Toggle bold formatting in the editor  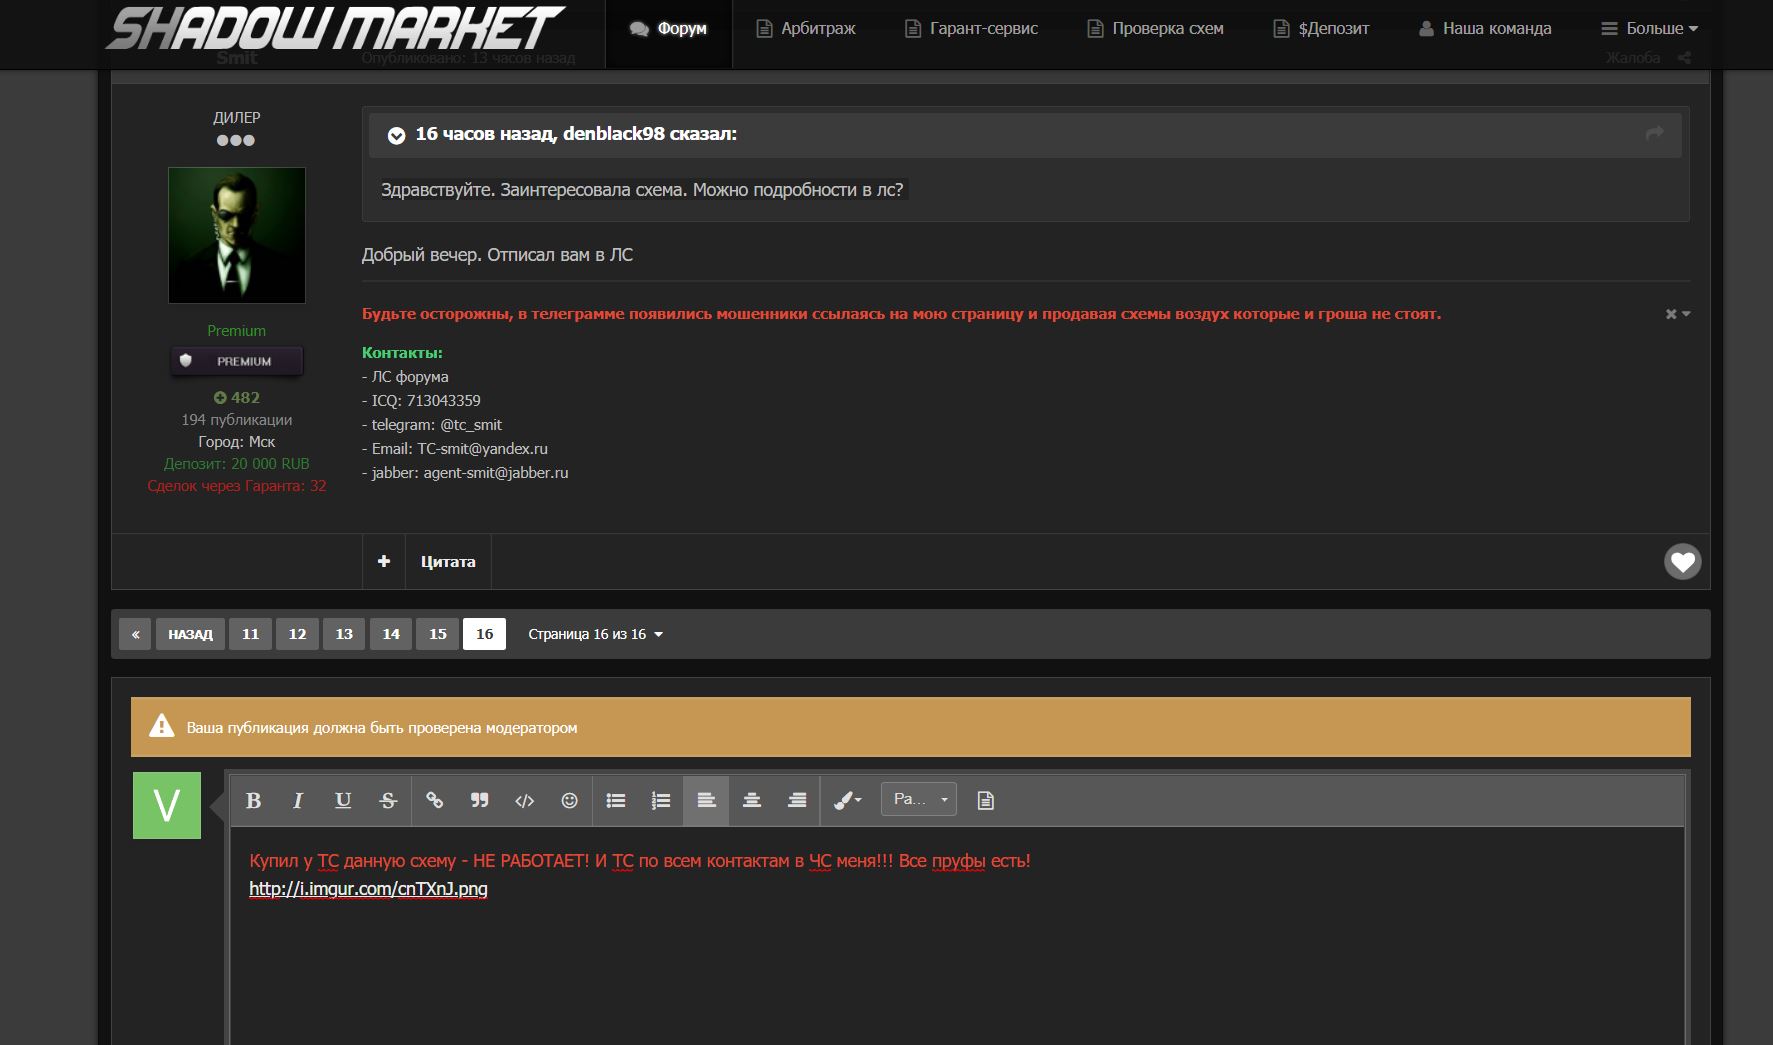253,800
